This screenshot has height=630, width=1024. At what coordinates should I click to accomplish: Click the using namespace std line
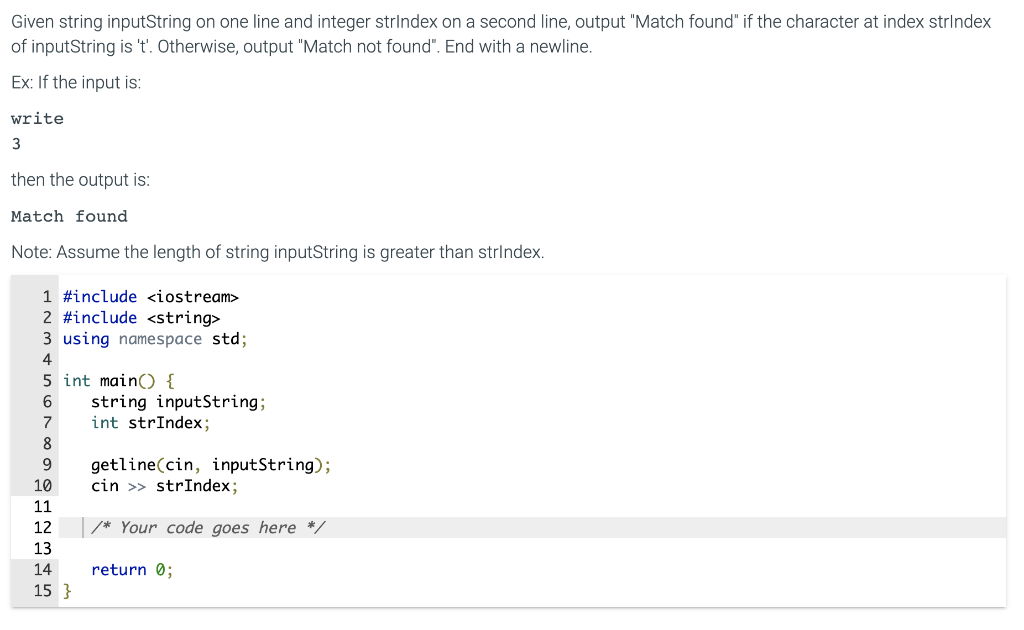coord(155,339)
